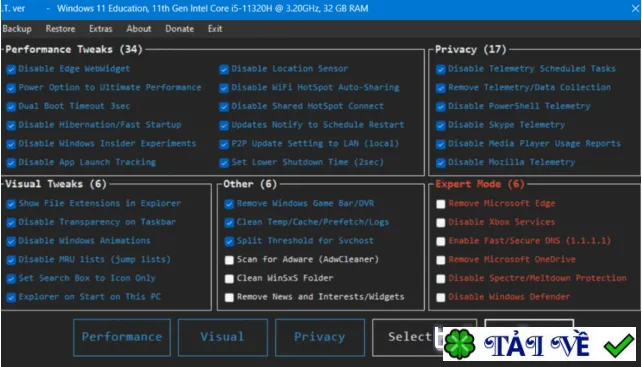Open the Donate menu
Viewport: 642px width, 367px height.
(x=179, y=29)
